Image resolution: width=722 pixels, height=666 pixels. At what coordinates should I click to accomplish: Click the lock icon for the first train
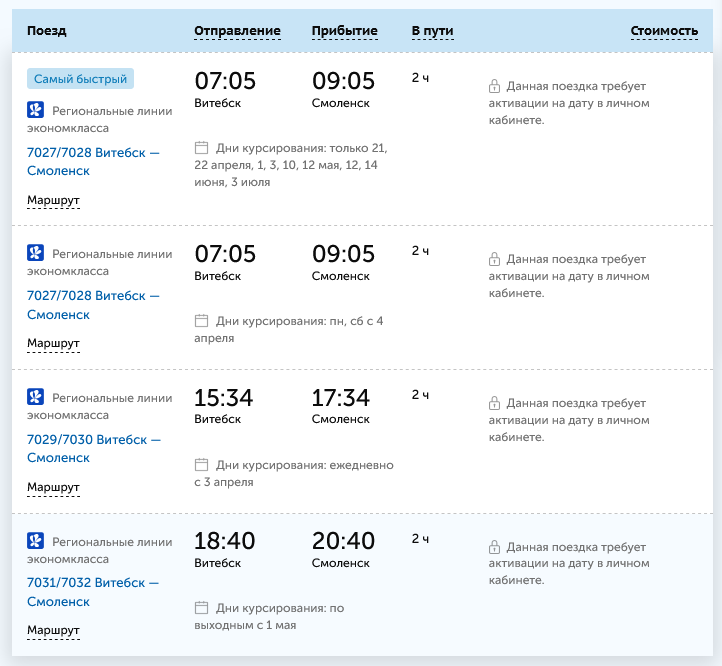pos(494,87)
